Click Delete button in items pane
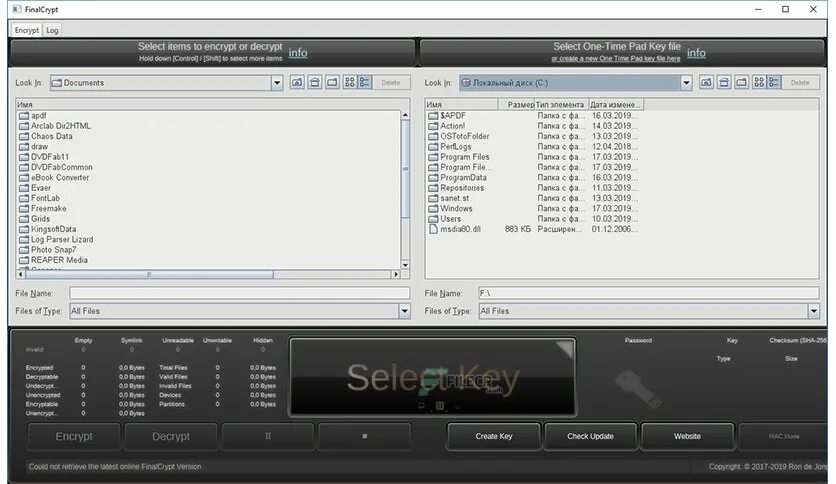Viewport: 836px width, 484px height. (x=390, y=83)
